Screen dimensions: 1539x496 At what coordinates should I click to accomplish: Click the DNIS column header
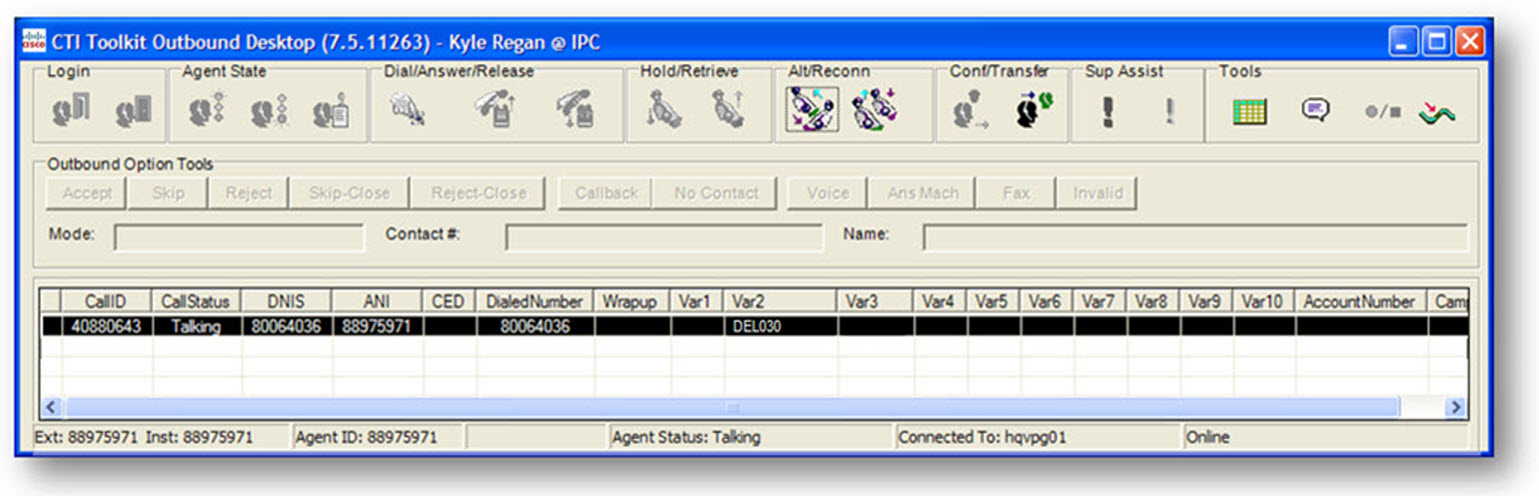tap(286, 301)
